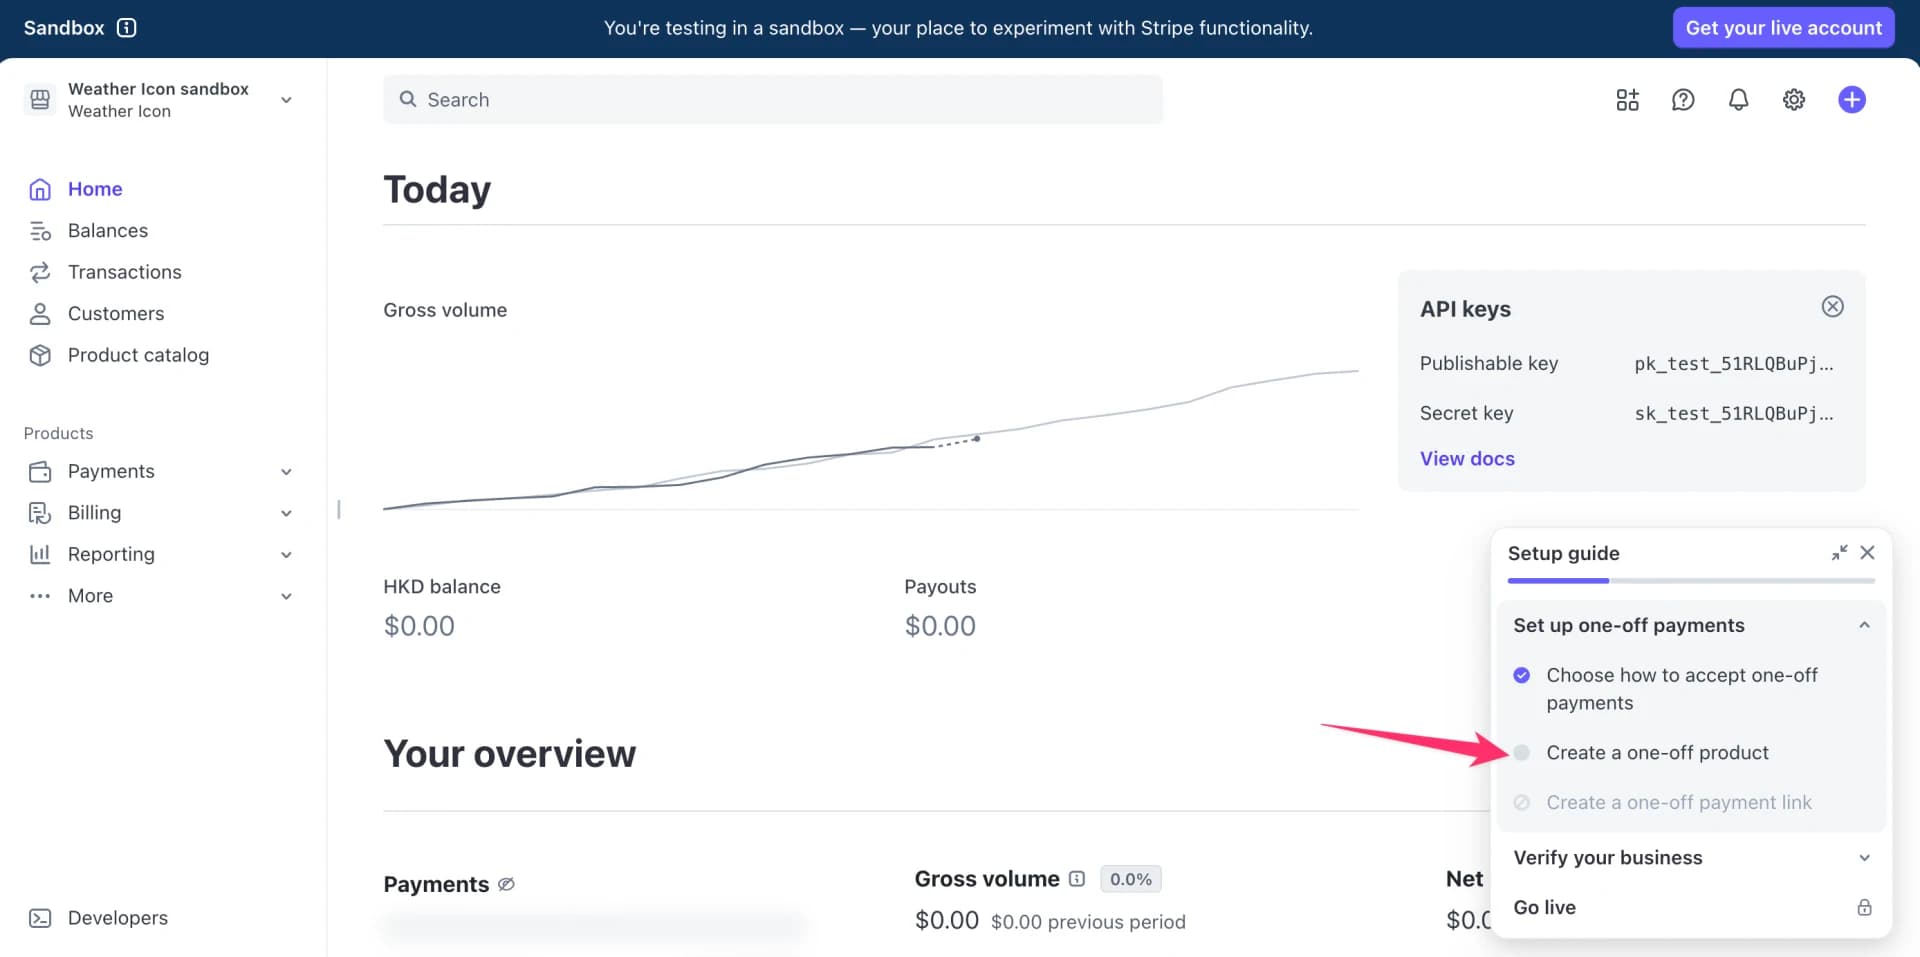This screenshot has width=1920, height=957.
Task: Go to Home in the sidebar
Action: pyautogui.click(x=95, y=189)
